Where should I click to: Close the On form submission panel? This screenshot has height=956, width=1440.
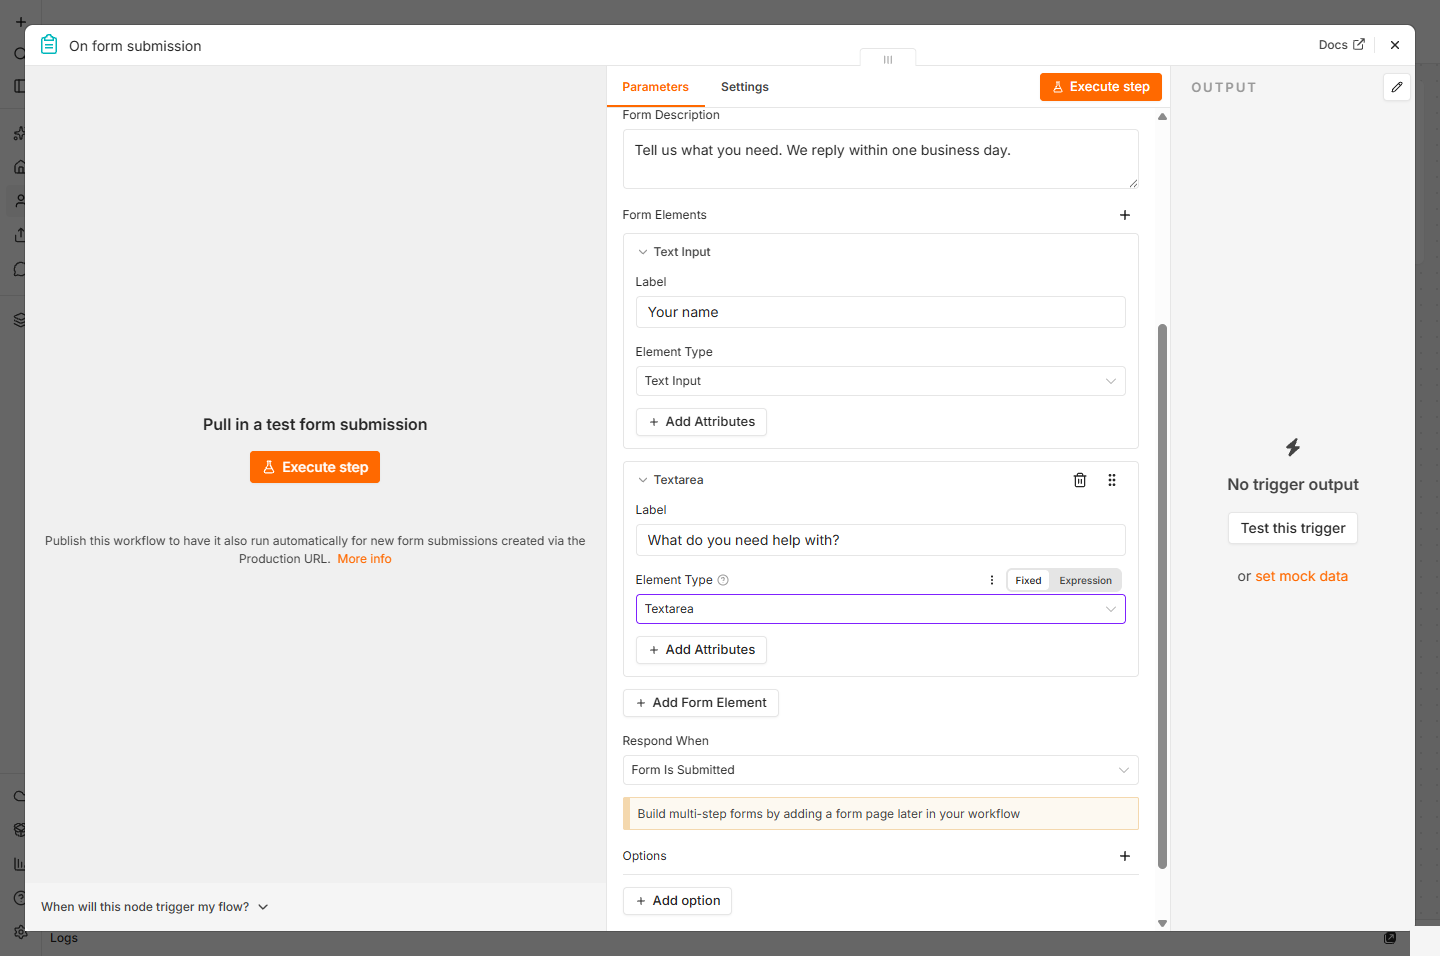(x=1395, y=45)
